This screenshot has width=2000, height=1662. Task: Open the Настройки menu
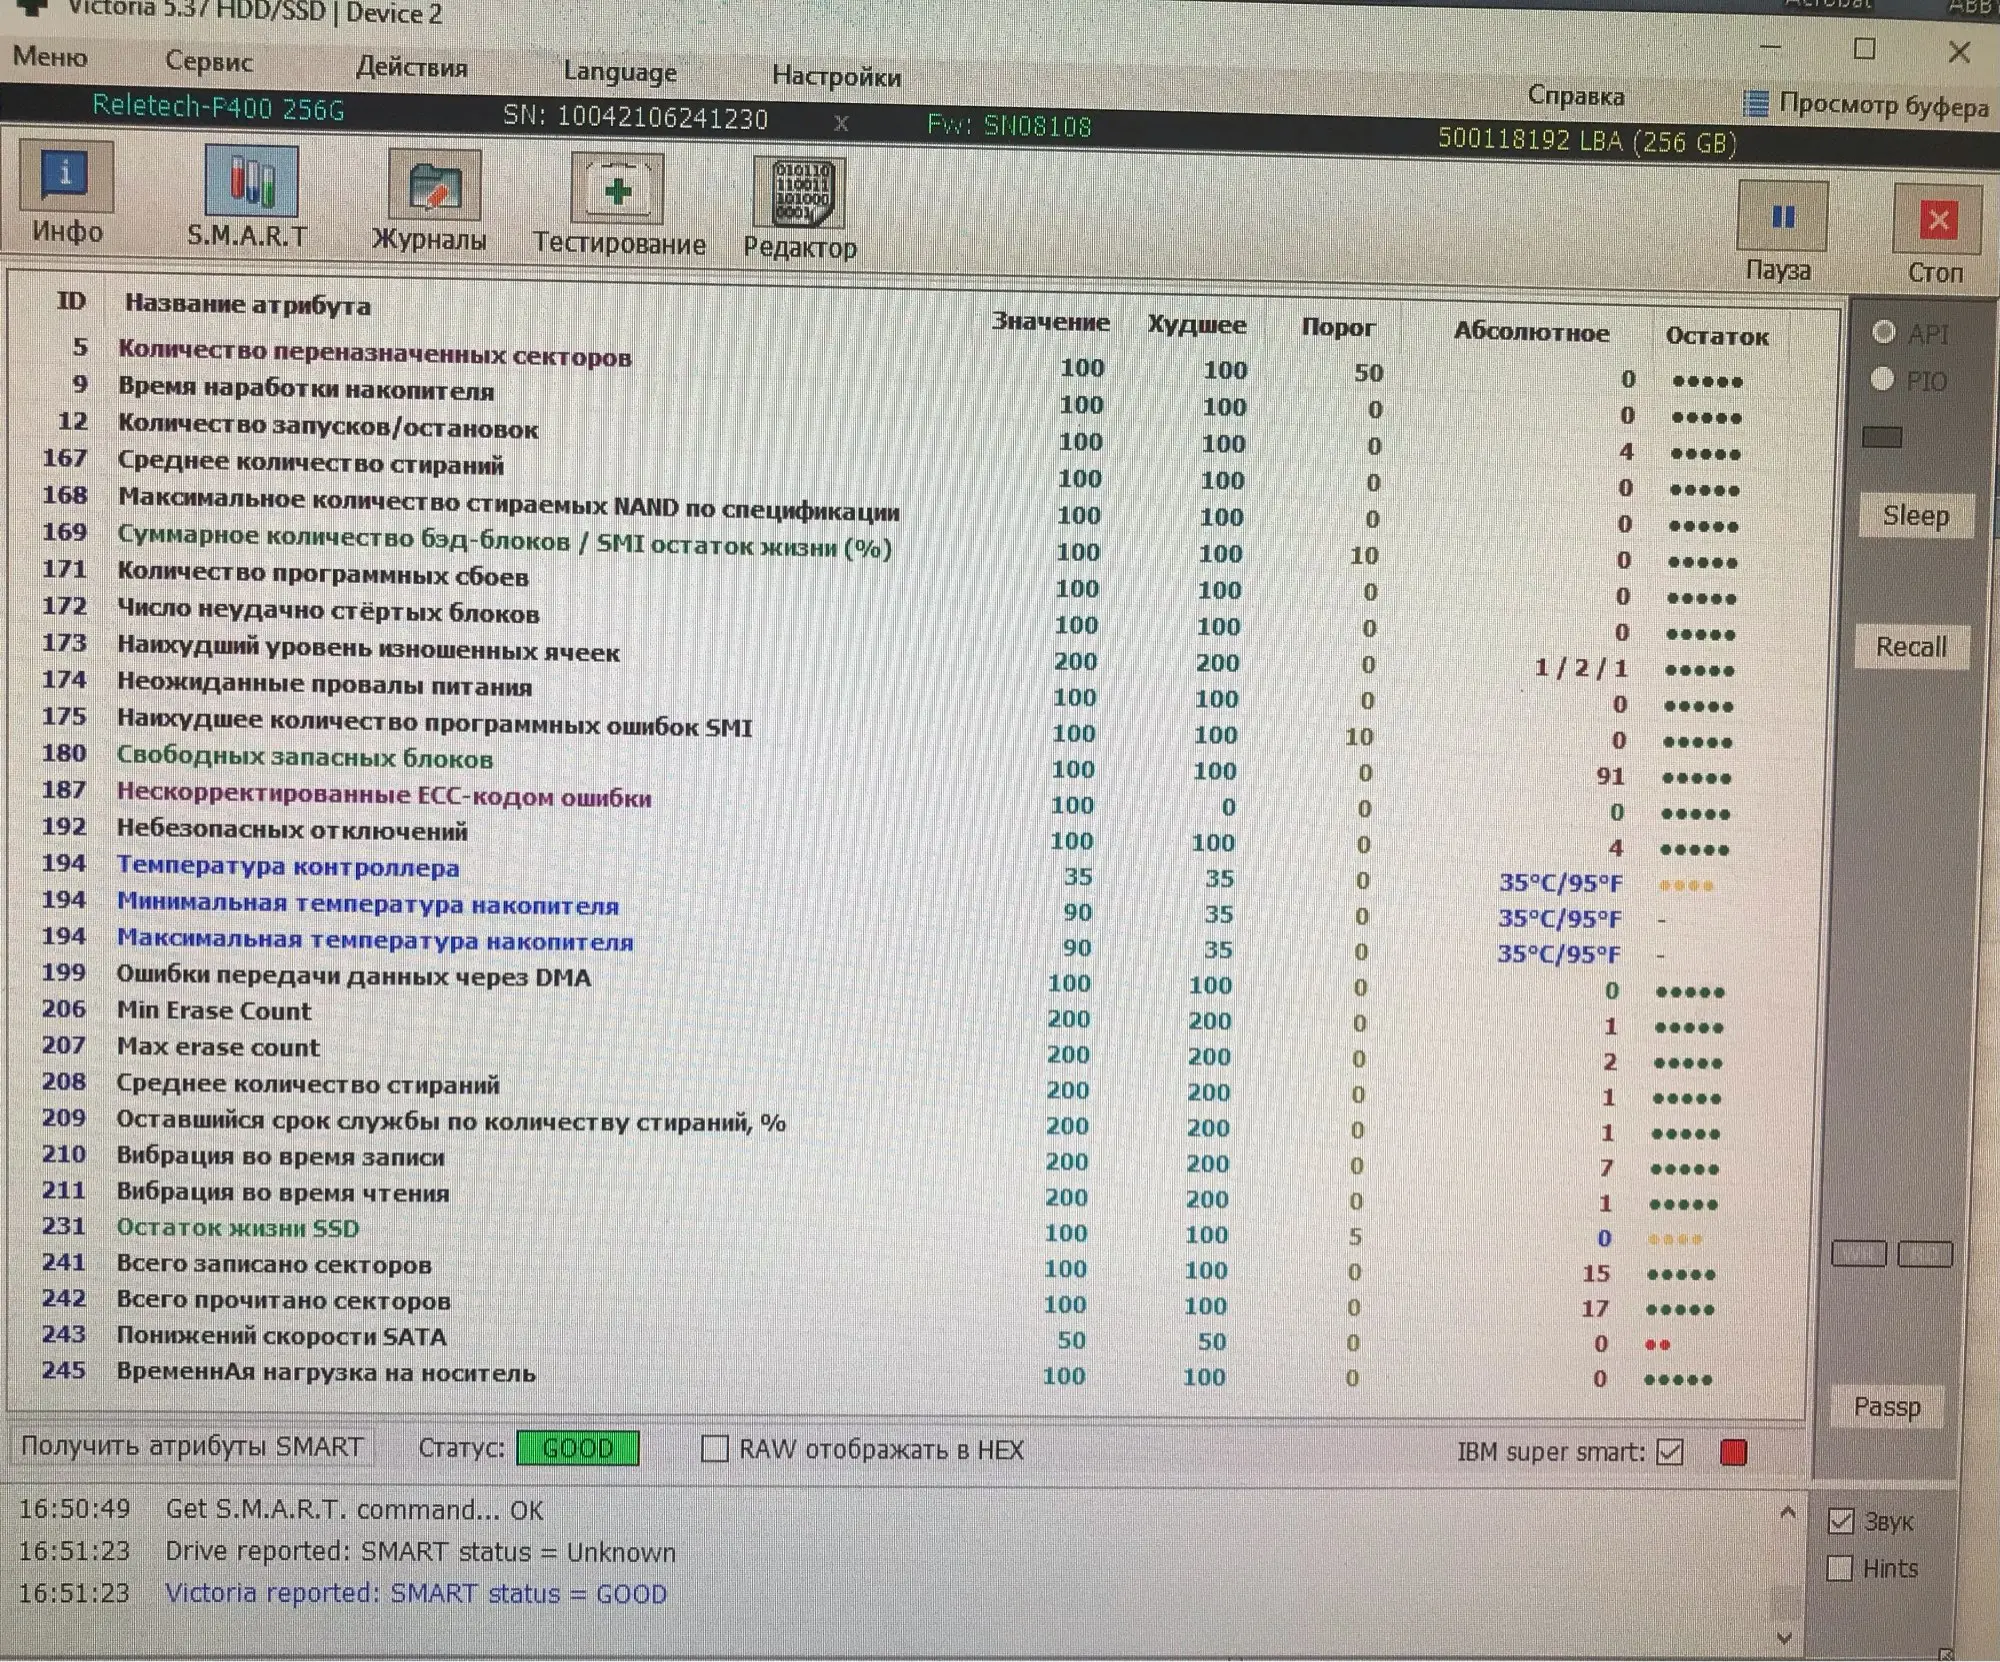(x=836, y=77)
